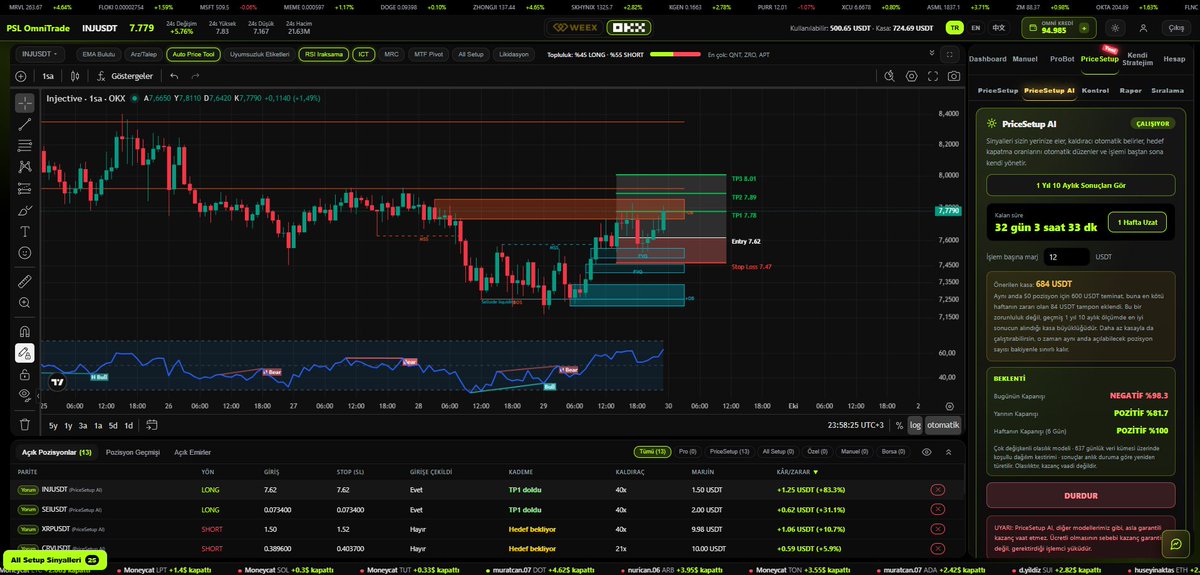Open the Manuel tab
The image size is (1200, 575).
[x=1025, y=59]
